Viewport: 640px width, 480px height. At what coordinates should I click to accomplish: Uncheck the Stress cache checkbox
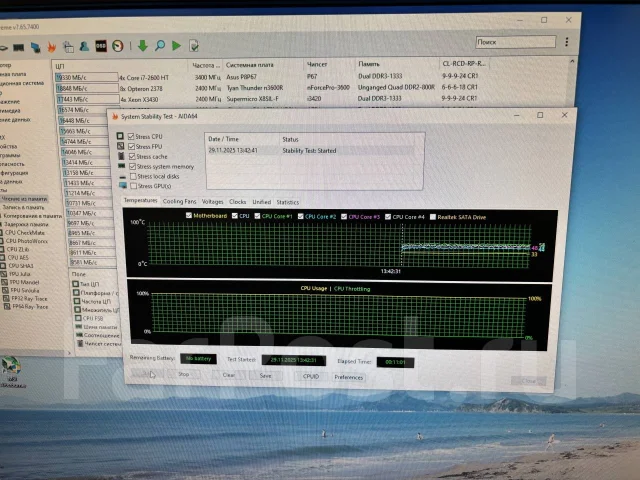pyautogui.click(x=132, y=156)
